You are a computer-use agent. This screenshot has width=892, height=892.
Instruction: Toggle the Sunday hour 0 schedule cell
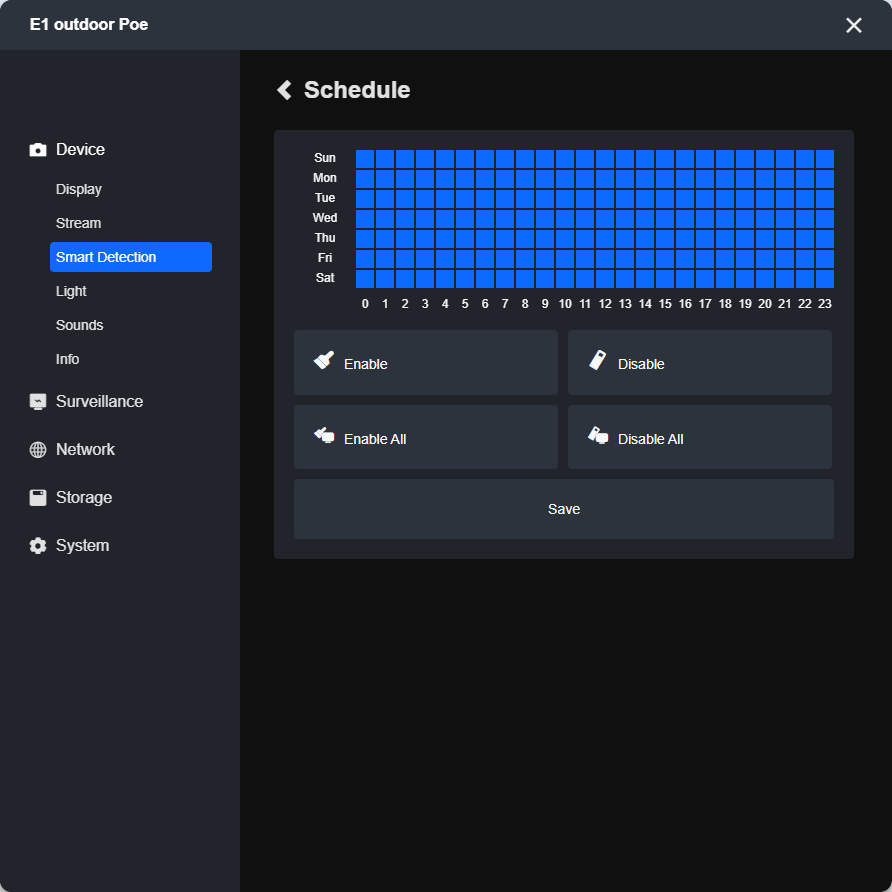[x=365, y=159]
